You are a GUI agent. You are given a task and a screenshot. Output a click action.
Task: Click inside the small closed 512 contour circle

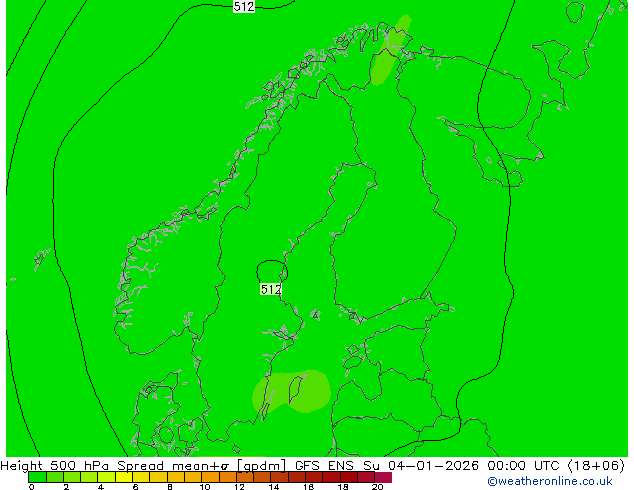pos(272,271)
